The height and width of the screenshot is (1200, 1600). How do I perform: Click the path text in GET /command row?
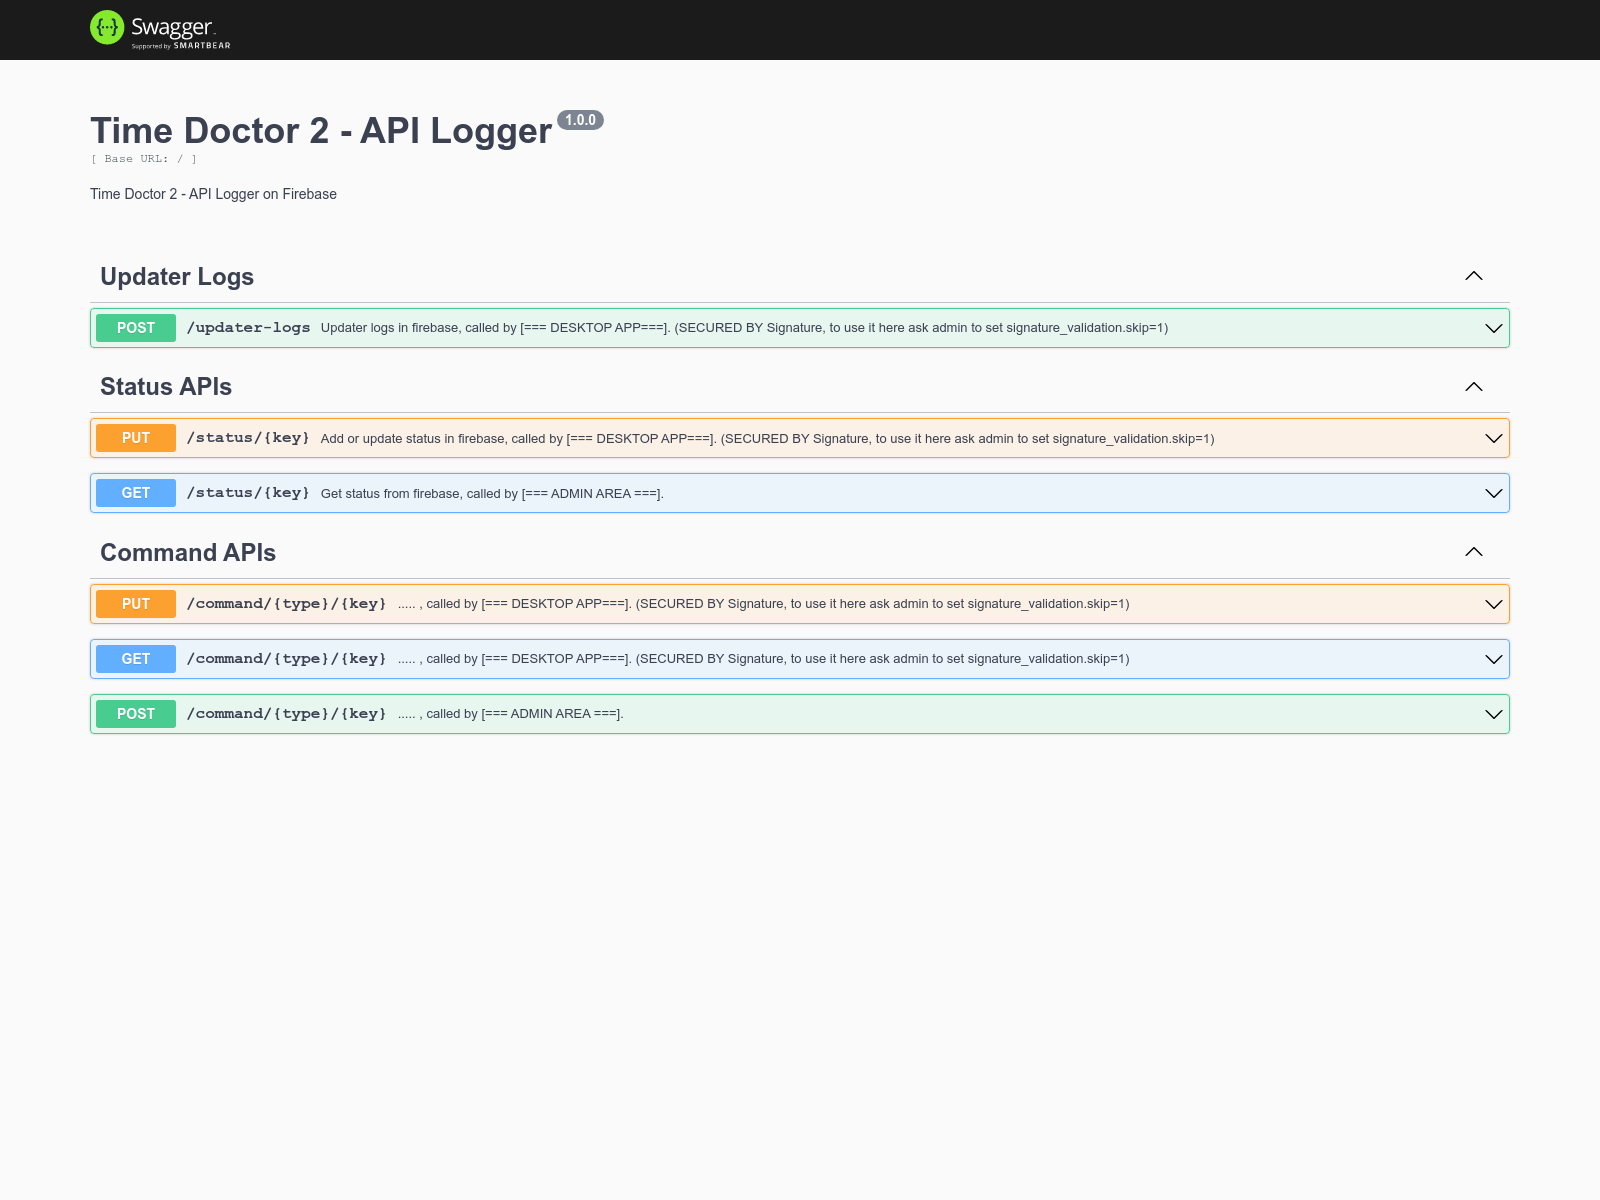286,659
